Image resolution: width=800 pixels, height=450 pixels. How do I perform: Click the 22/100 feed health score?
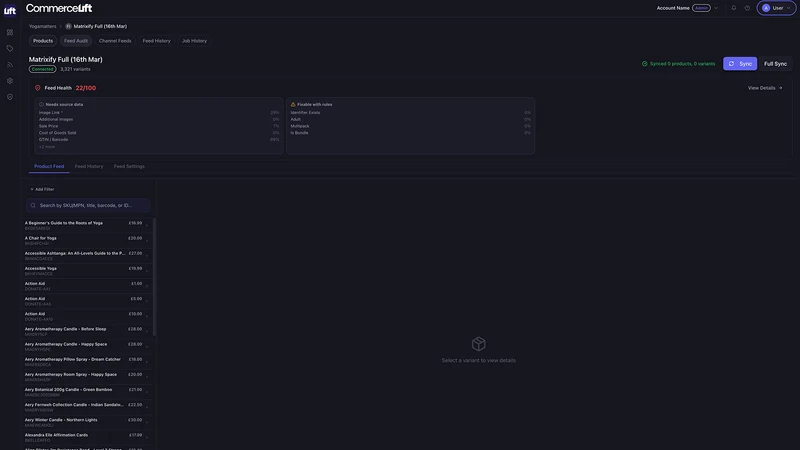pyautogui.click(x=86, y=88)
